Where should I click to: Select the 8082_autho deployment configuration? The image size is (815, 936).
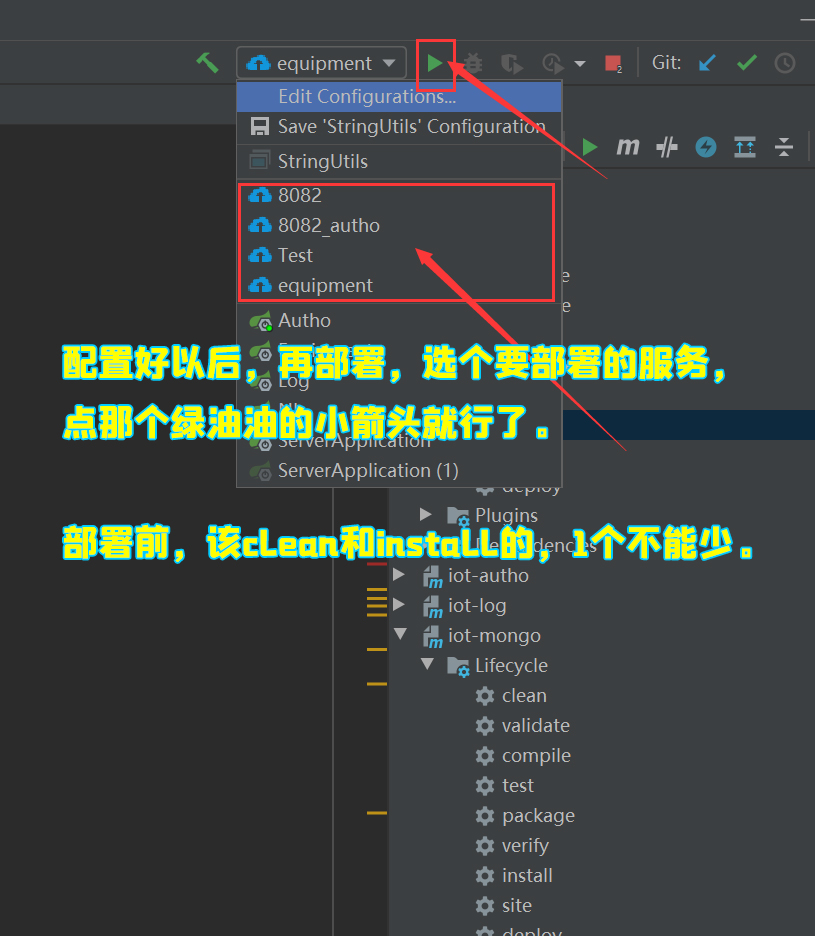click(x=399, y=225)
